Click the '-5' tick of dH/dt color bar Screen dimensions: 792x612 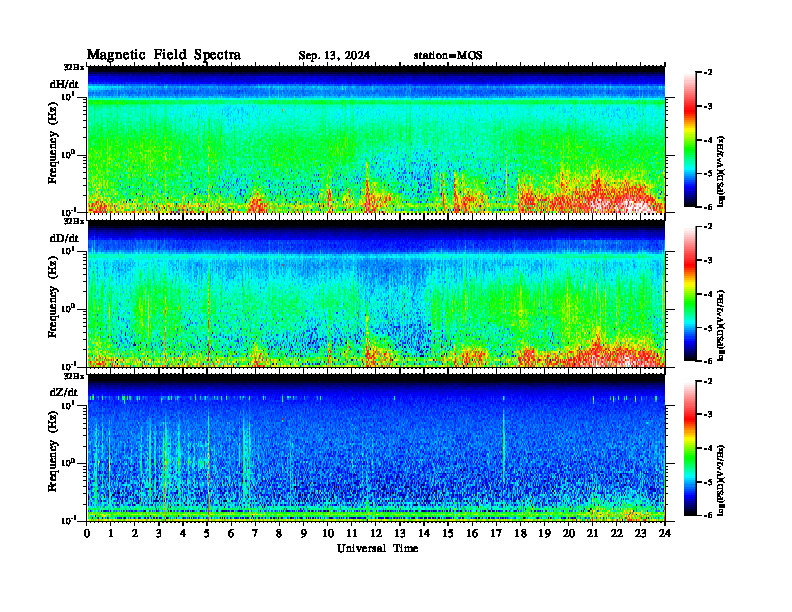[708, 174]
